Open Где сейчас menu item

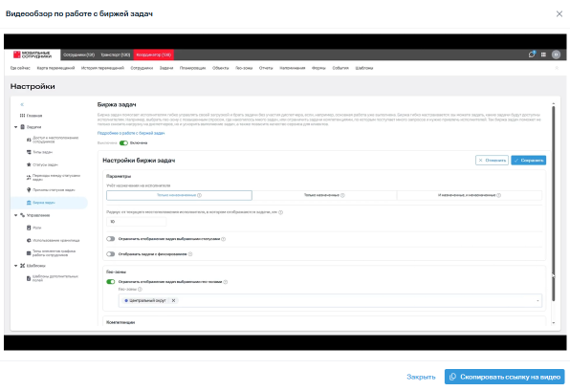[x=20, y=68]
